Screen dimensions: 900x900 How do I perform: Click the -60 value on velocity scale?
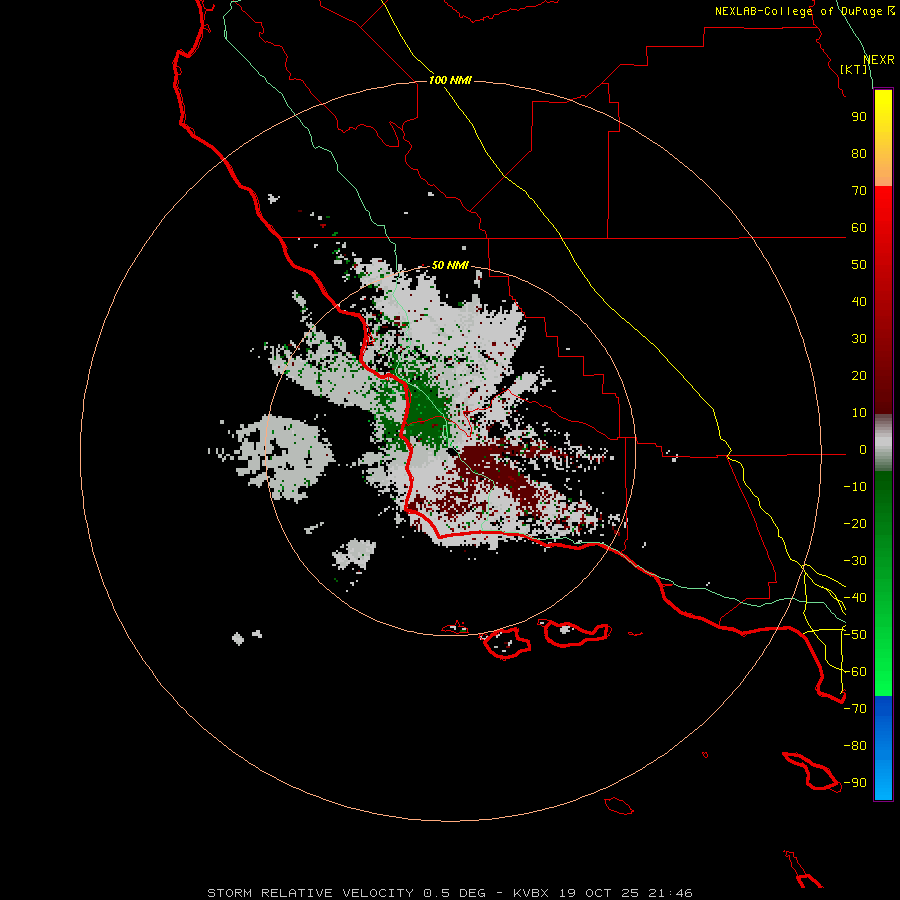click(x=855, y=672)
